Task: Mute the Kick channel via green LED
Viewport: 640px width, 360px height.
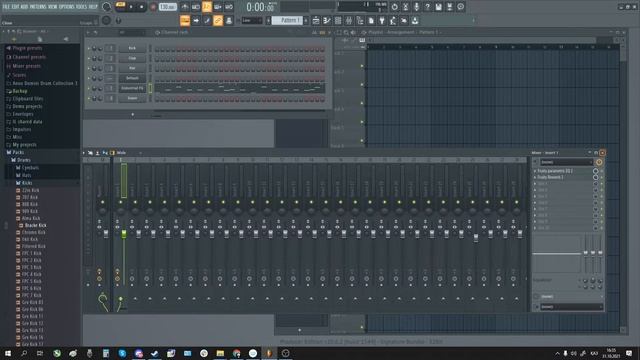Action: 89,49
